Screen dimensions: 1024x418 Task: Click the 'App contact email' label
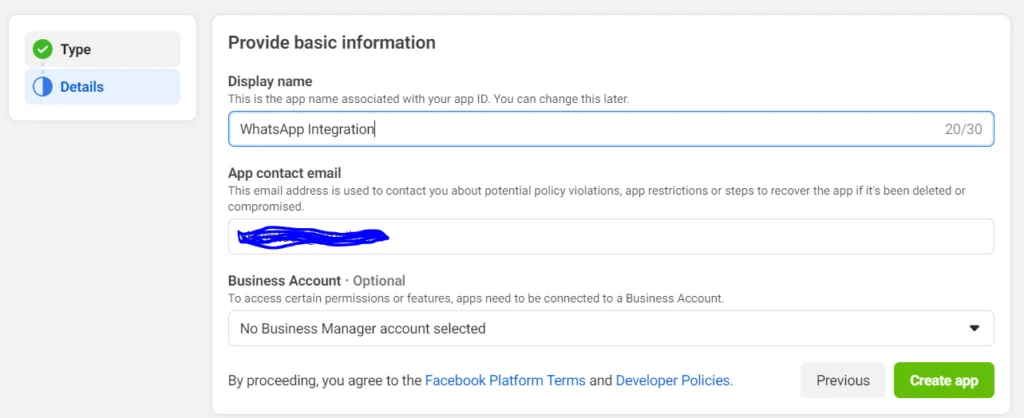(x=285, y=173)
